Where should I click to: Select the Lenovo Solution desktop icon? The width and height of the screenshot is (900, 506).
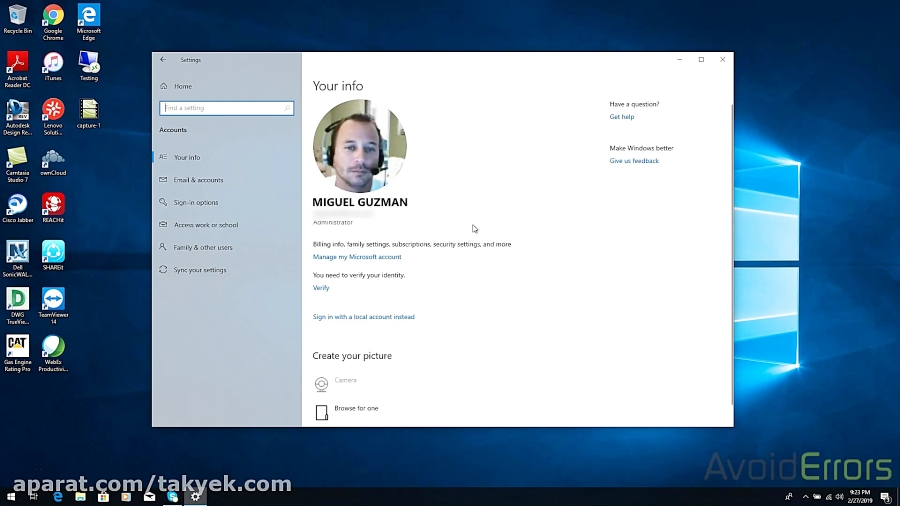[53, 117]
